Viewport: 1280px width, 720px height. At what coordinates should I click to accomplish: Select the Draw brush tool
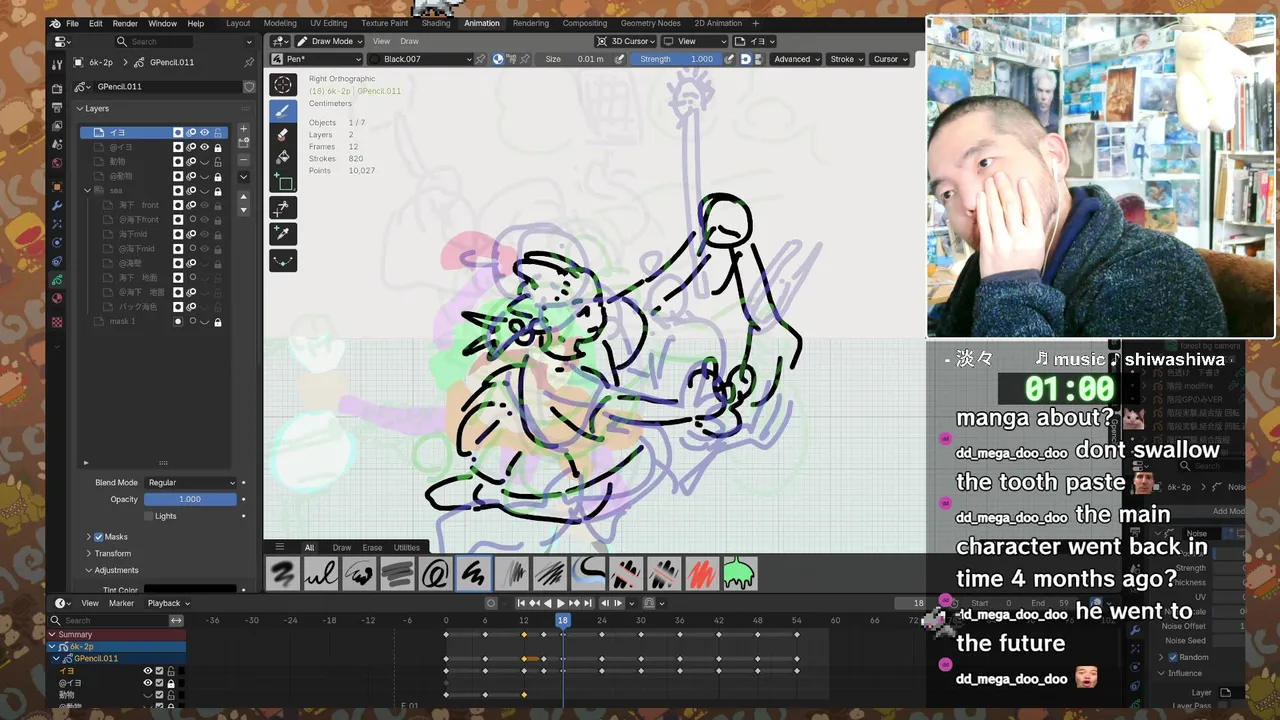click(283, 110)
